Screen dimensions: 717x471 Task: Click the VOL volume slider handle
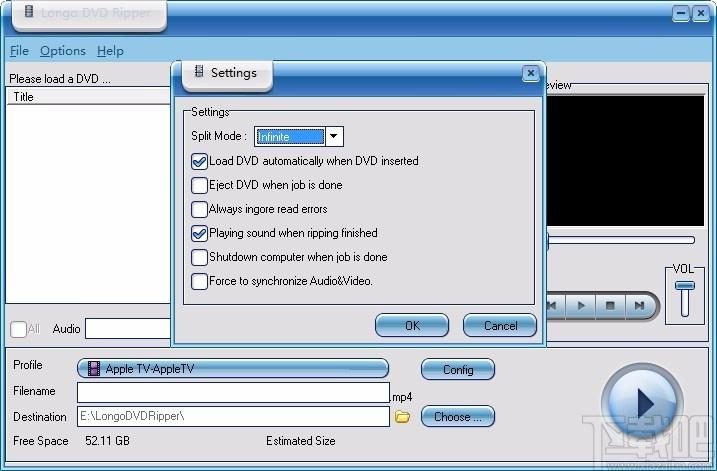coord(685,285)
